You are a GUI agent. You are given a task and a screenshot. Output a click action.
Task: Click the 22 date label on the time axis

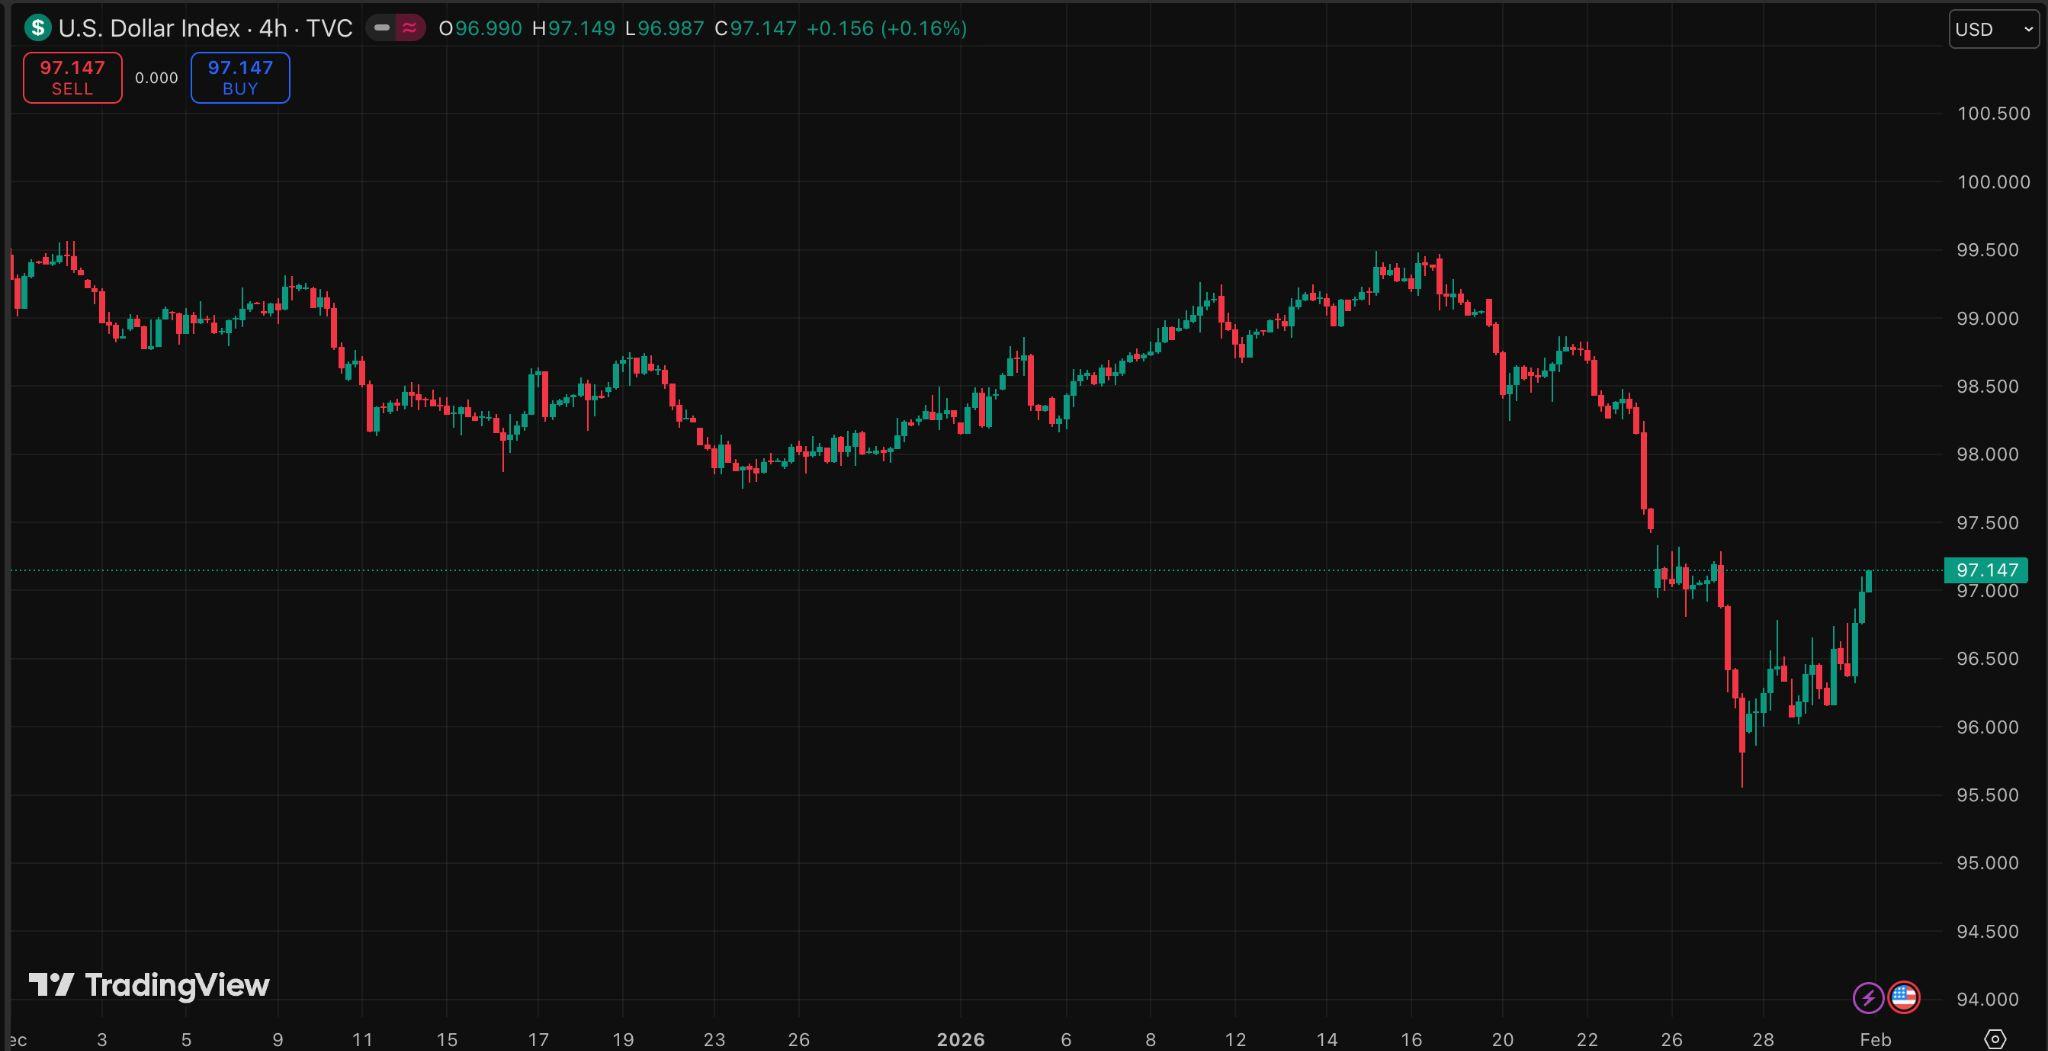pos(1587,1039)
